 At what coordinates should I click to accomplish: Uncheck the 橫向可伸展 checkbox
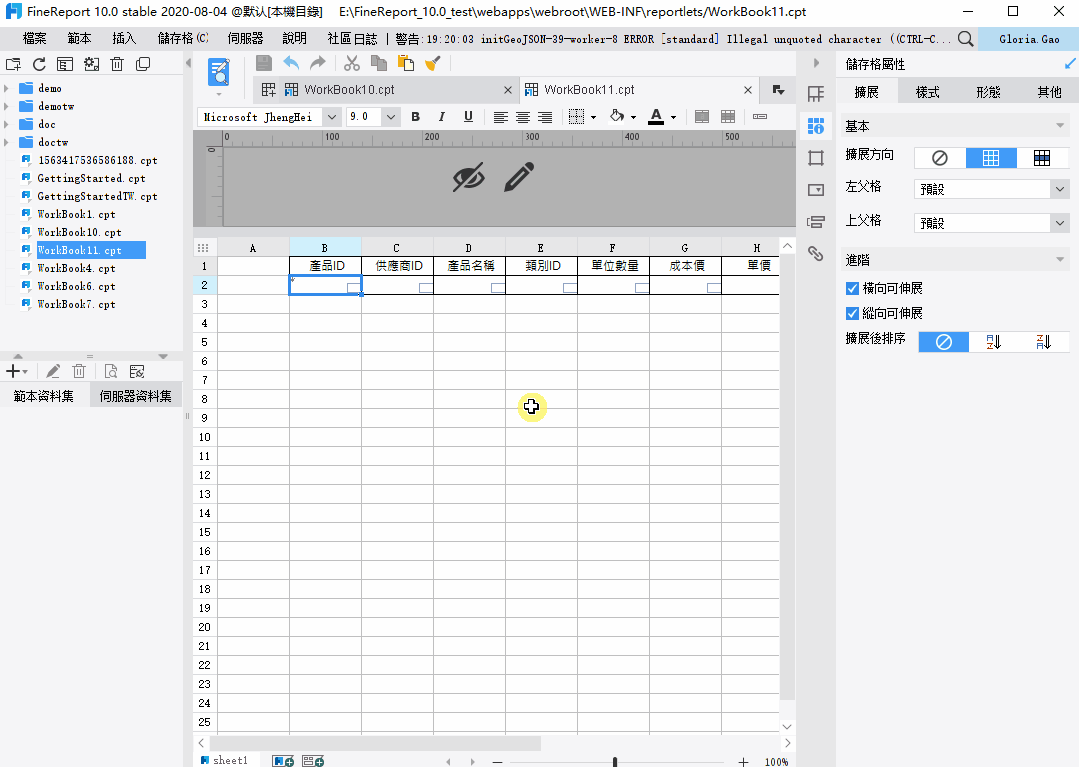(x=852, y=288)
